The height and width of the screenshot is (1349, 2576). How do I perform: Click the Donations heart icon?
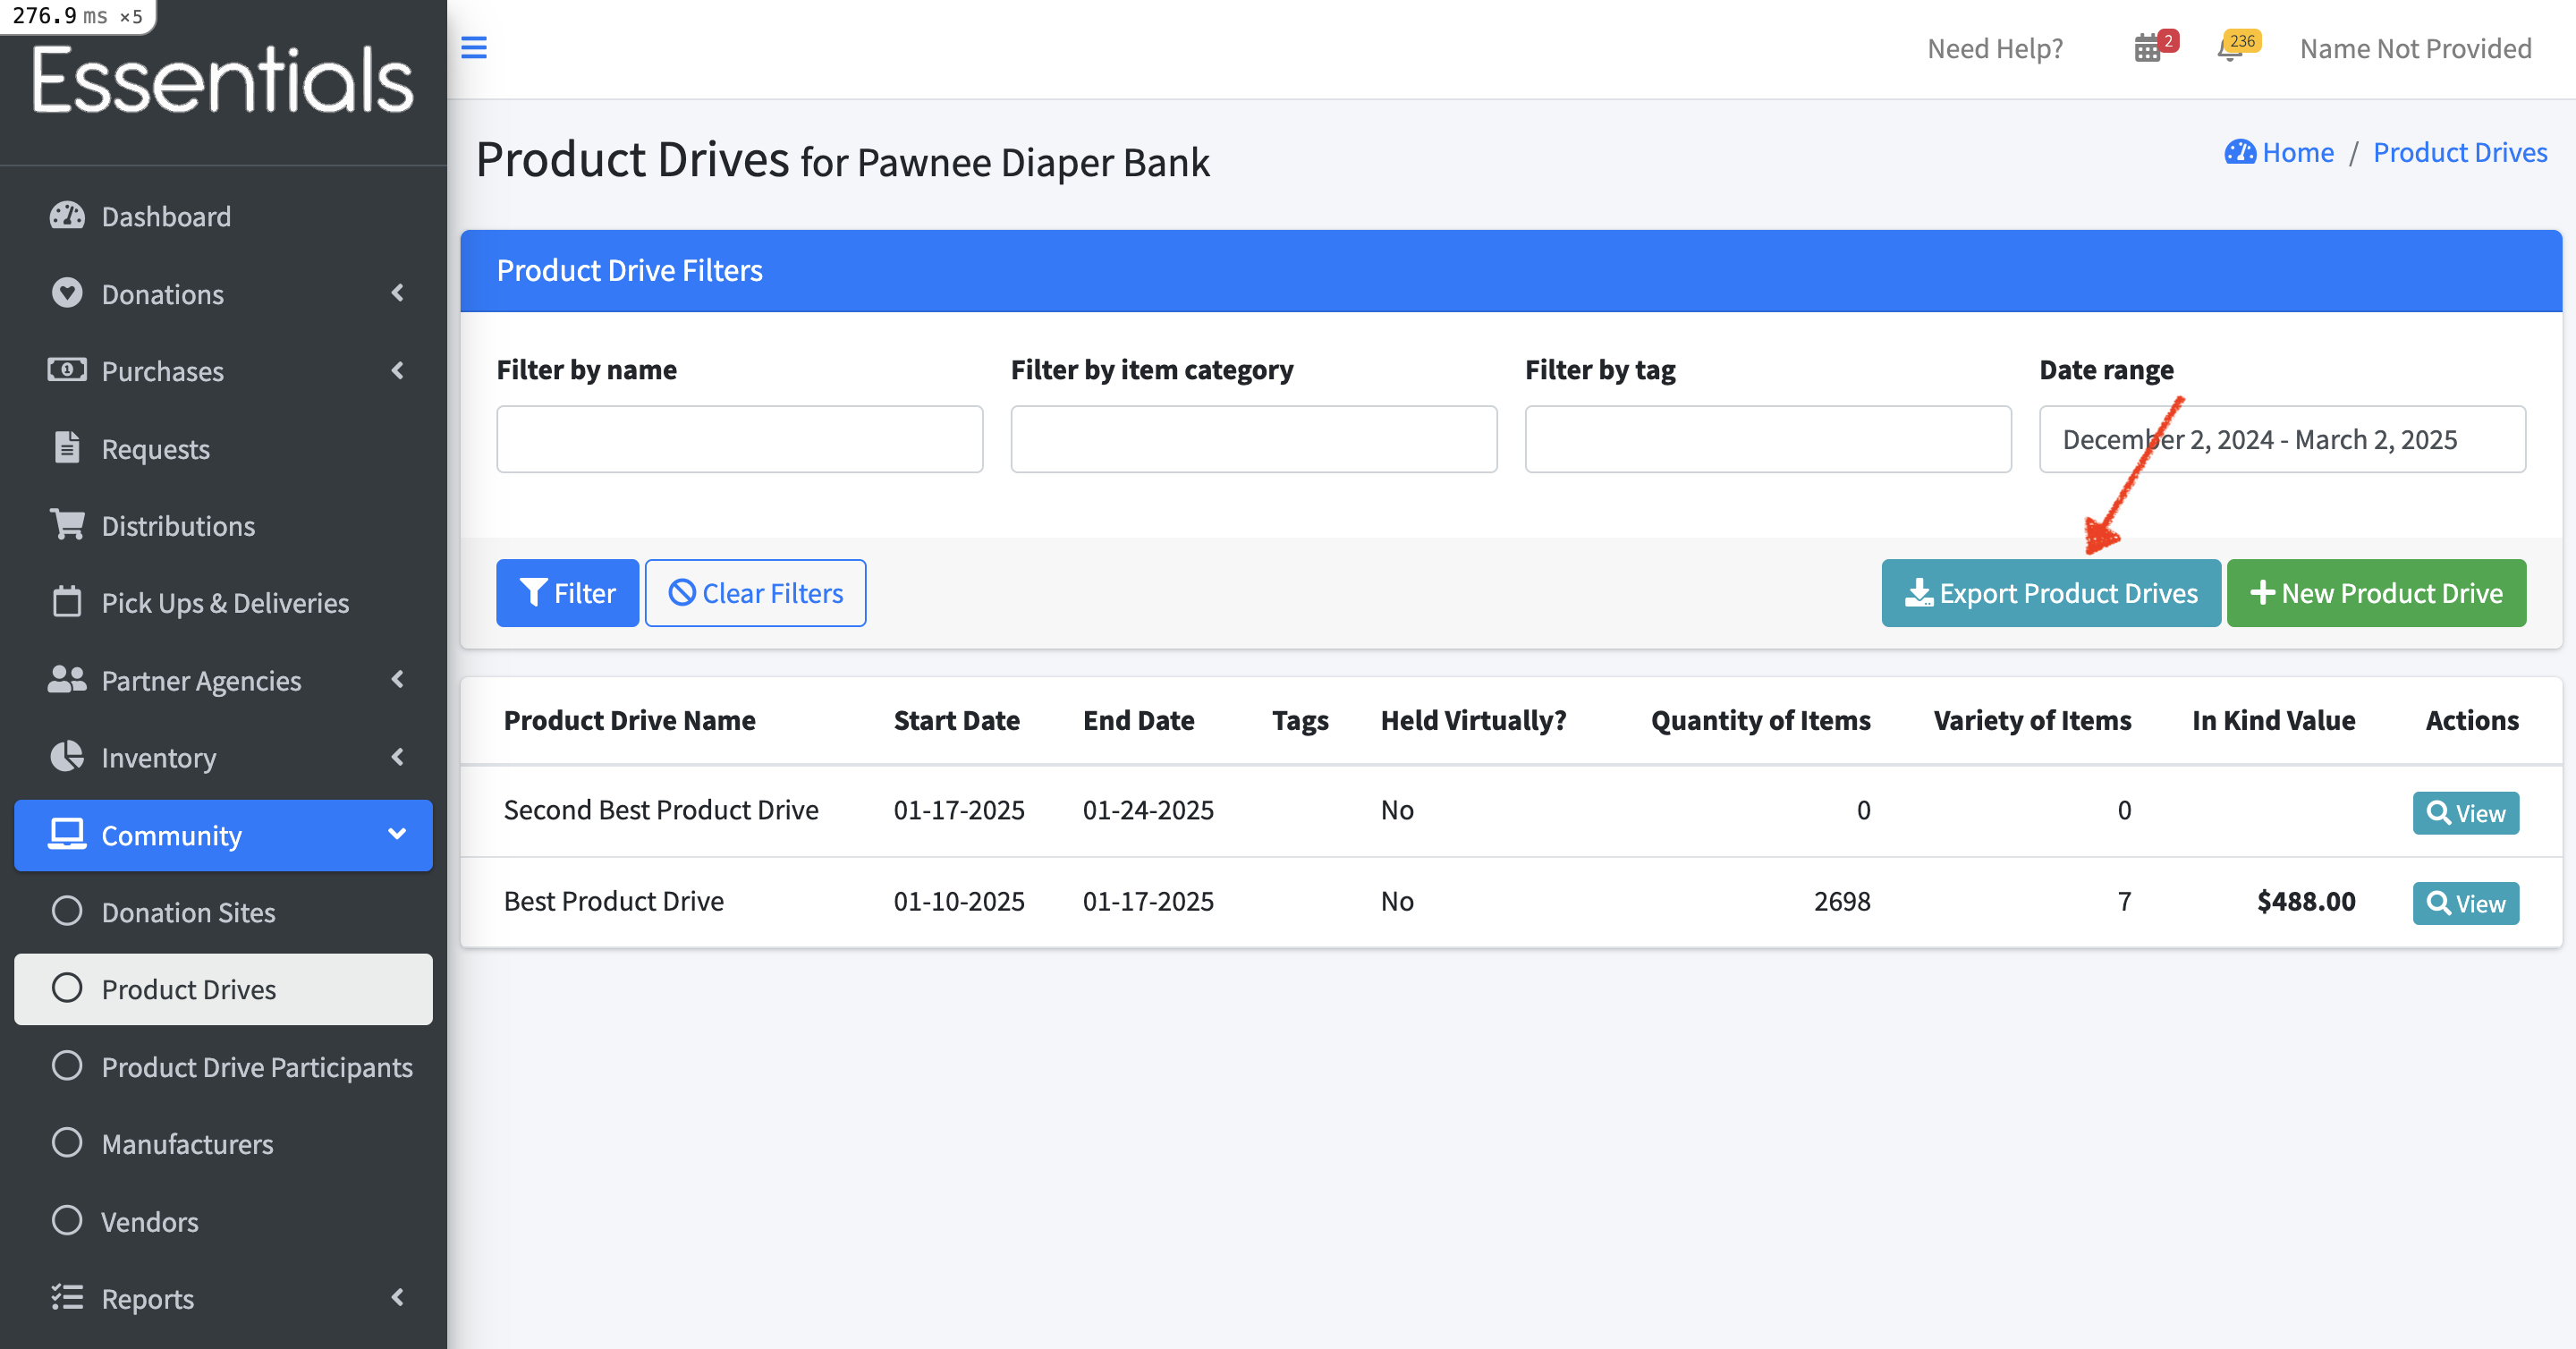67,293
